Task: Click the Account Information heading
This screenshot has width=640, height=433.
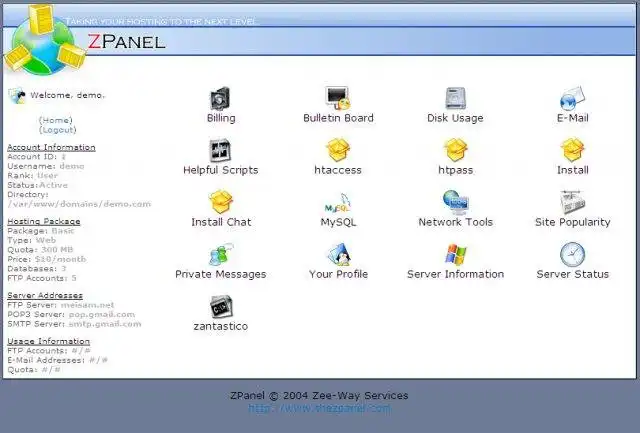Action: tap(51, 147)
